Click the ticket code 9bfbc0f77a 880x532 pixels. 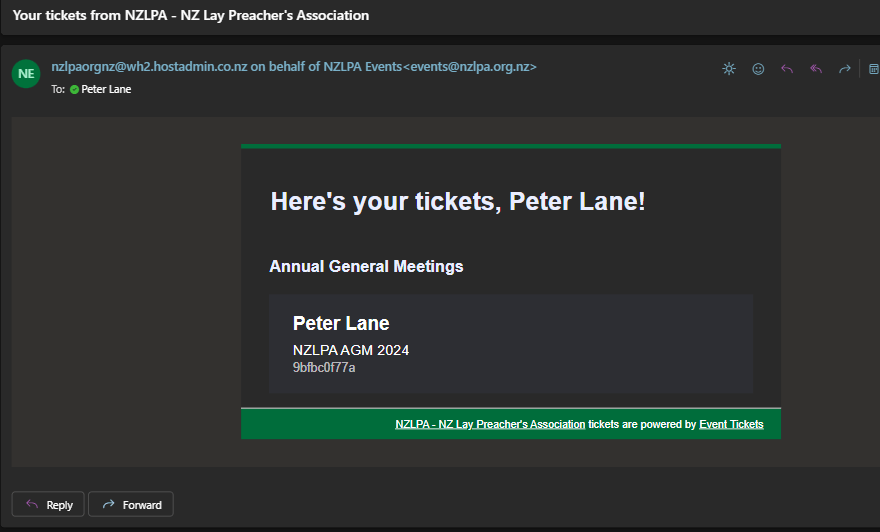[324, 368]
